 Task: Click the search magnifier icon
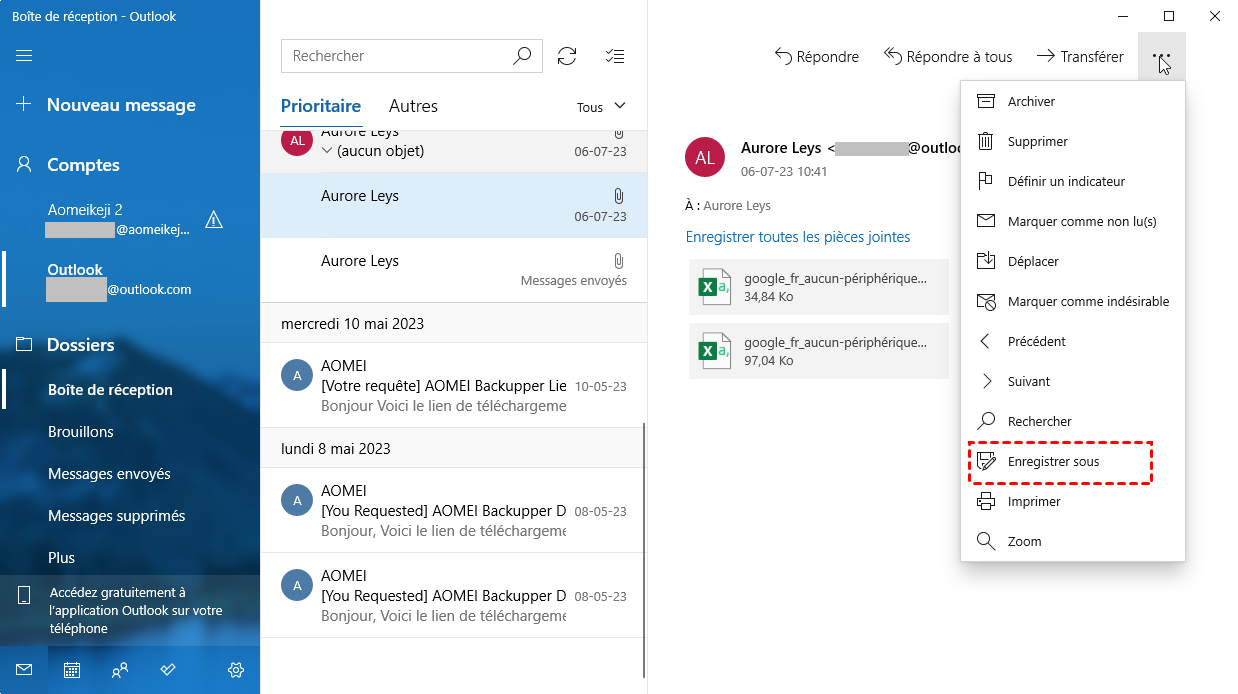(x=522, y=56)
